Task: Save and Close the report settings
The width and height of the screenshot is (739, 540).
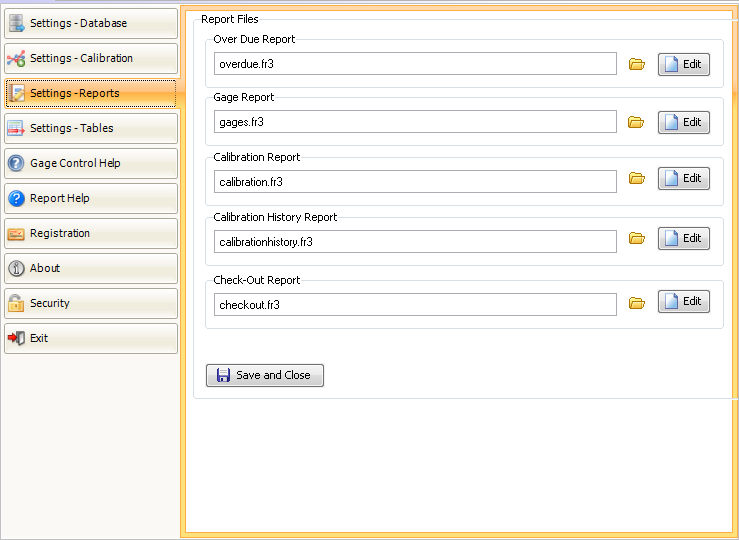Action: pos(265,376)
